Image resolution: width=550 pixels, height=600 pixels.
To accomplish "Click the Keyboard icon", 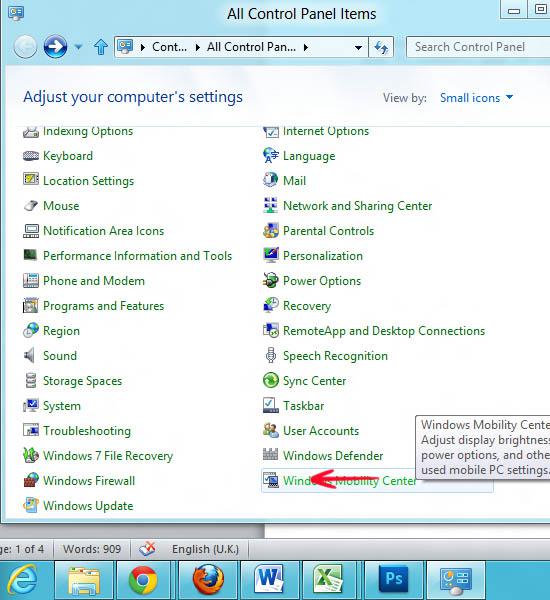I will point(31,156).
